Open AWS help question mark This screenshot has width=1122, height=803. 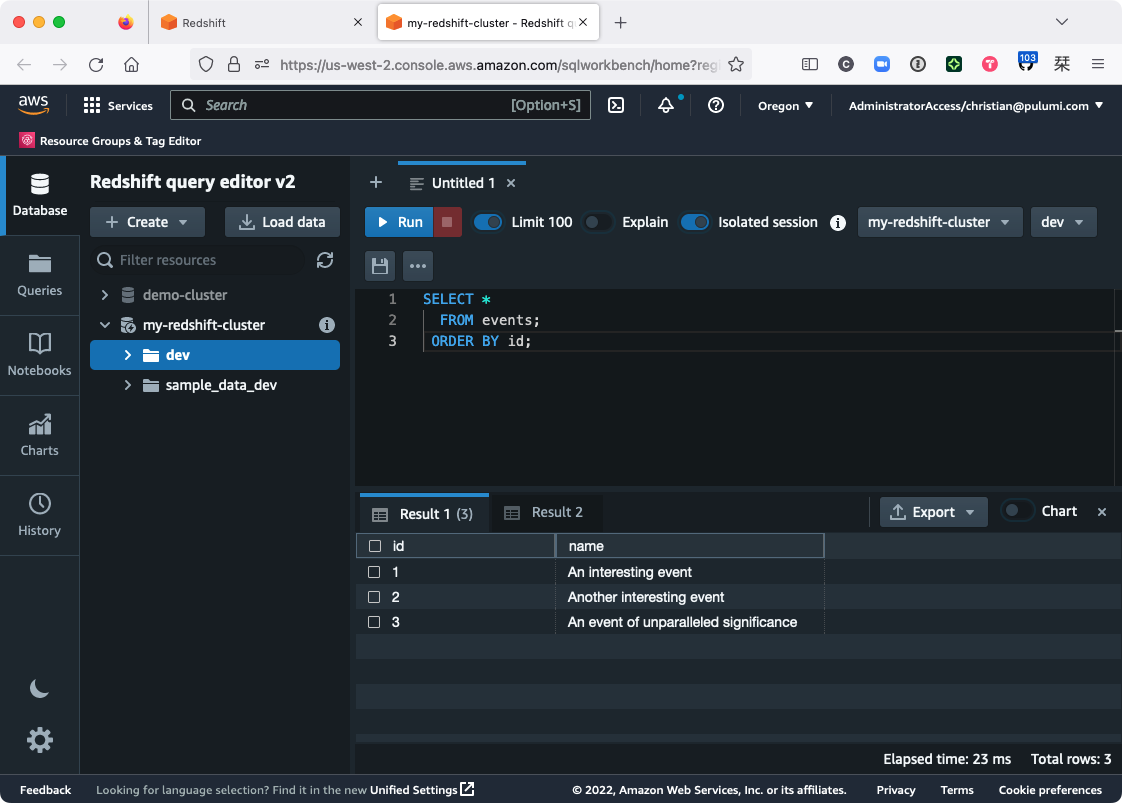click(716, 105)
